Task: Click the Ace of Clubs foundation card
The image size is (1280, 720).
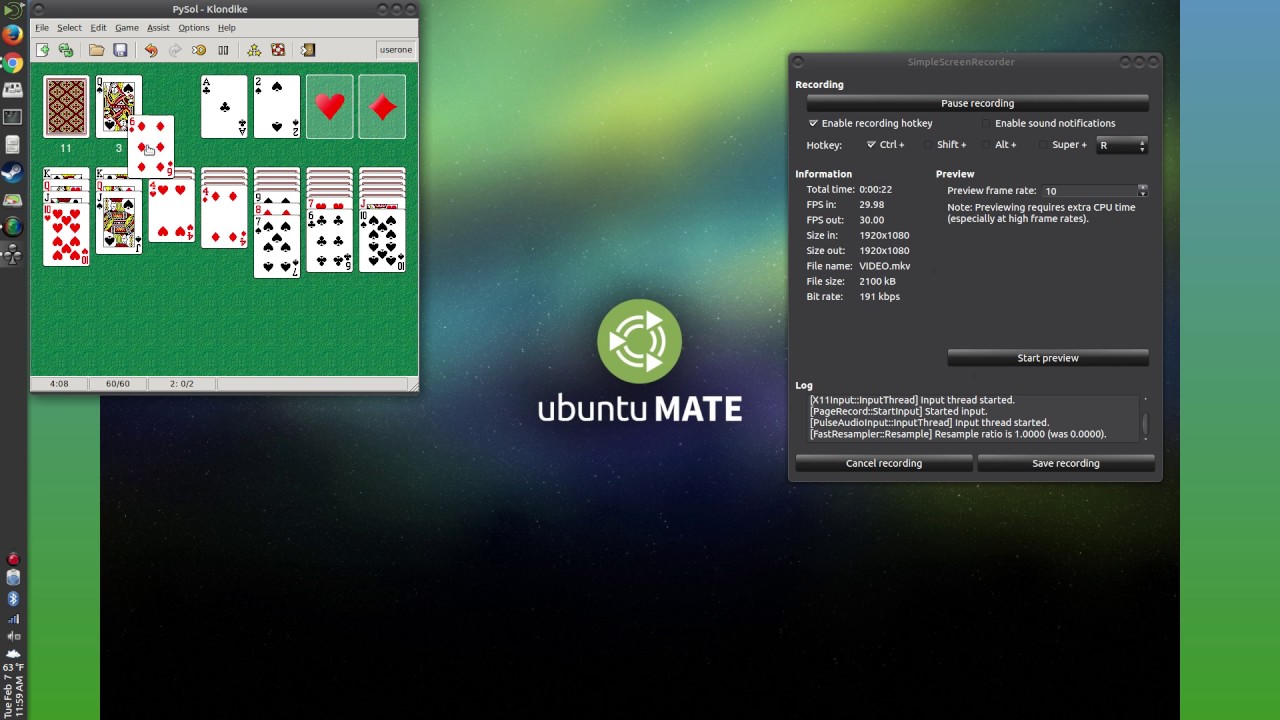Action: (224, 106)
